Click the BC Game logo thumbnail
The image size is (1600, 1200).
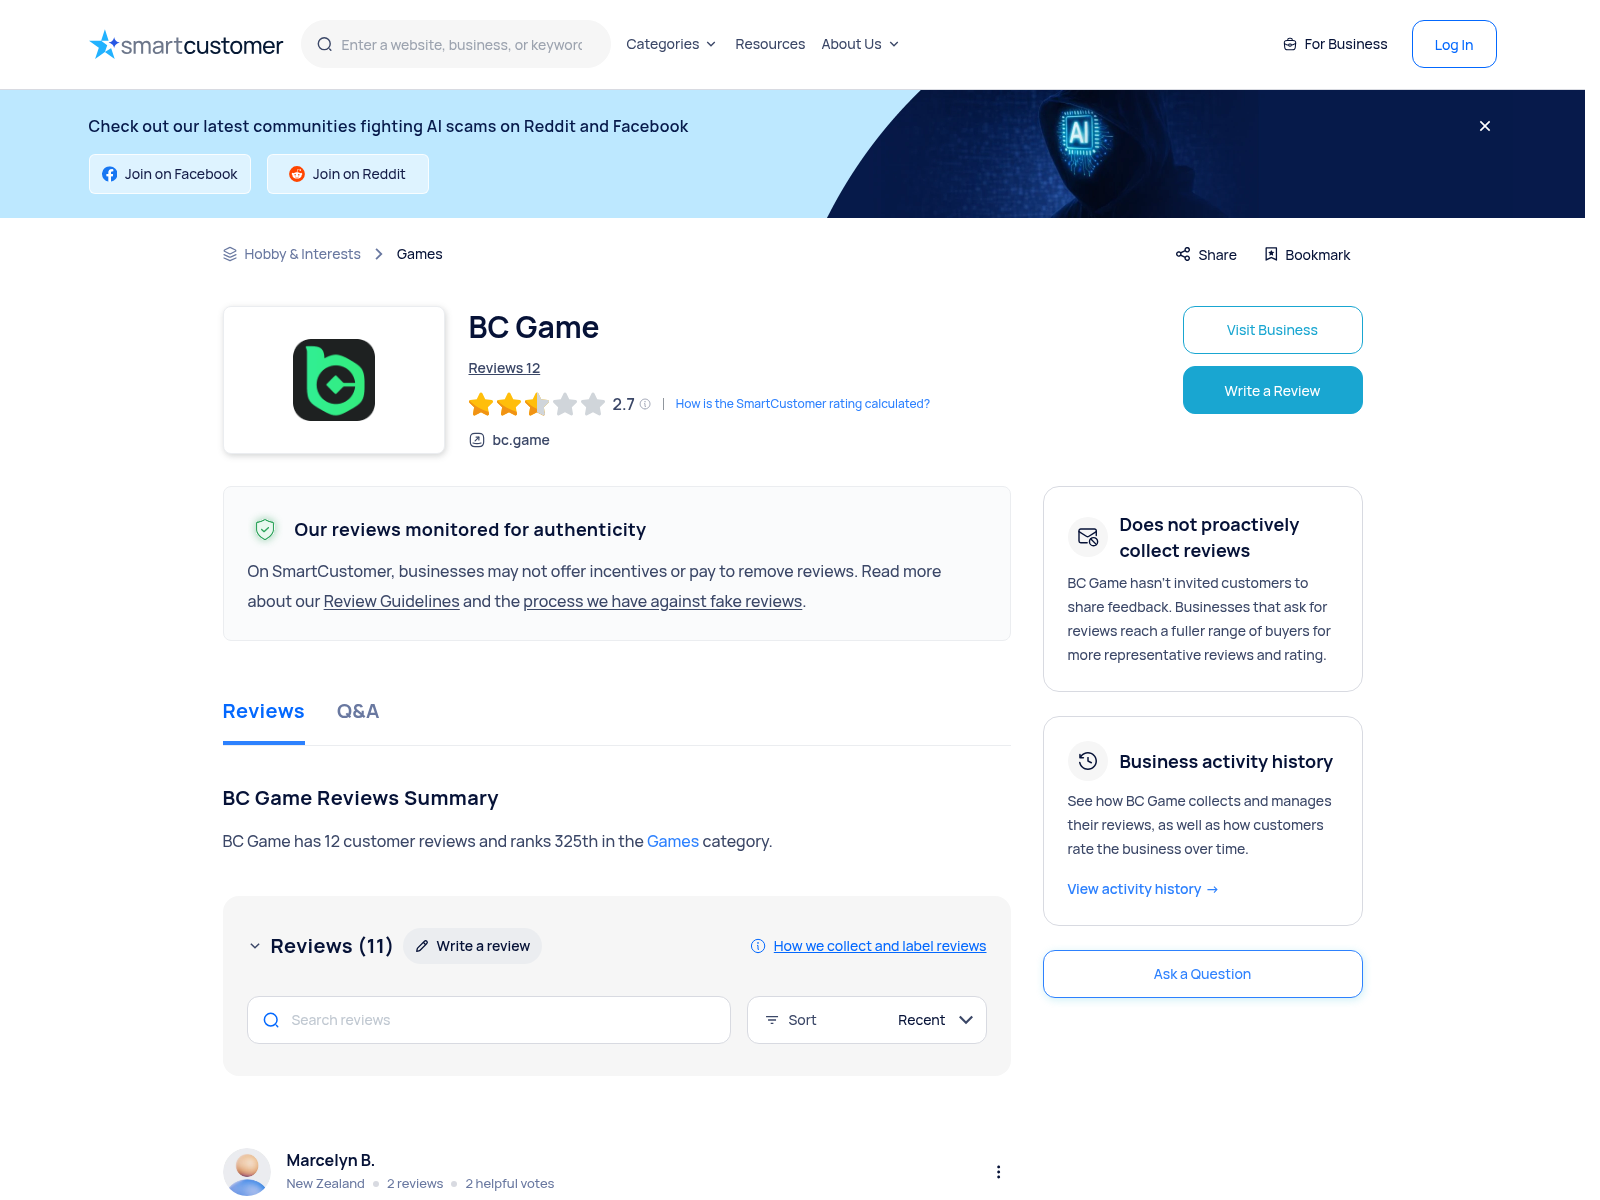click(x=334, y=380)
